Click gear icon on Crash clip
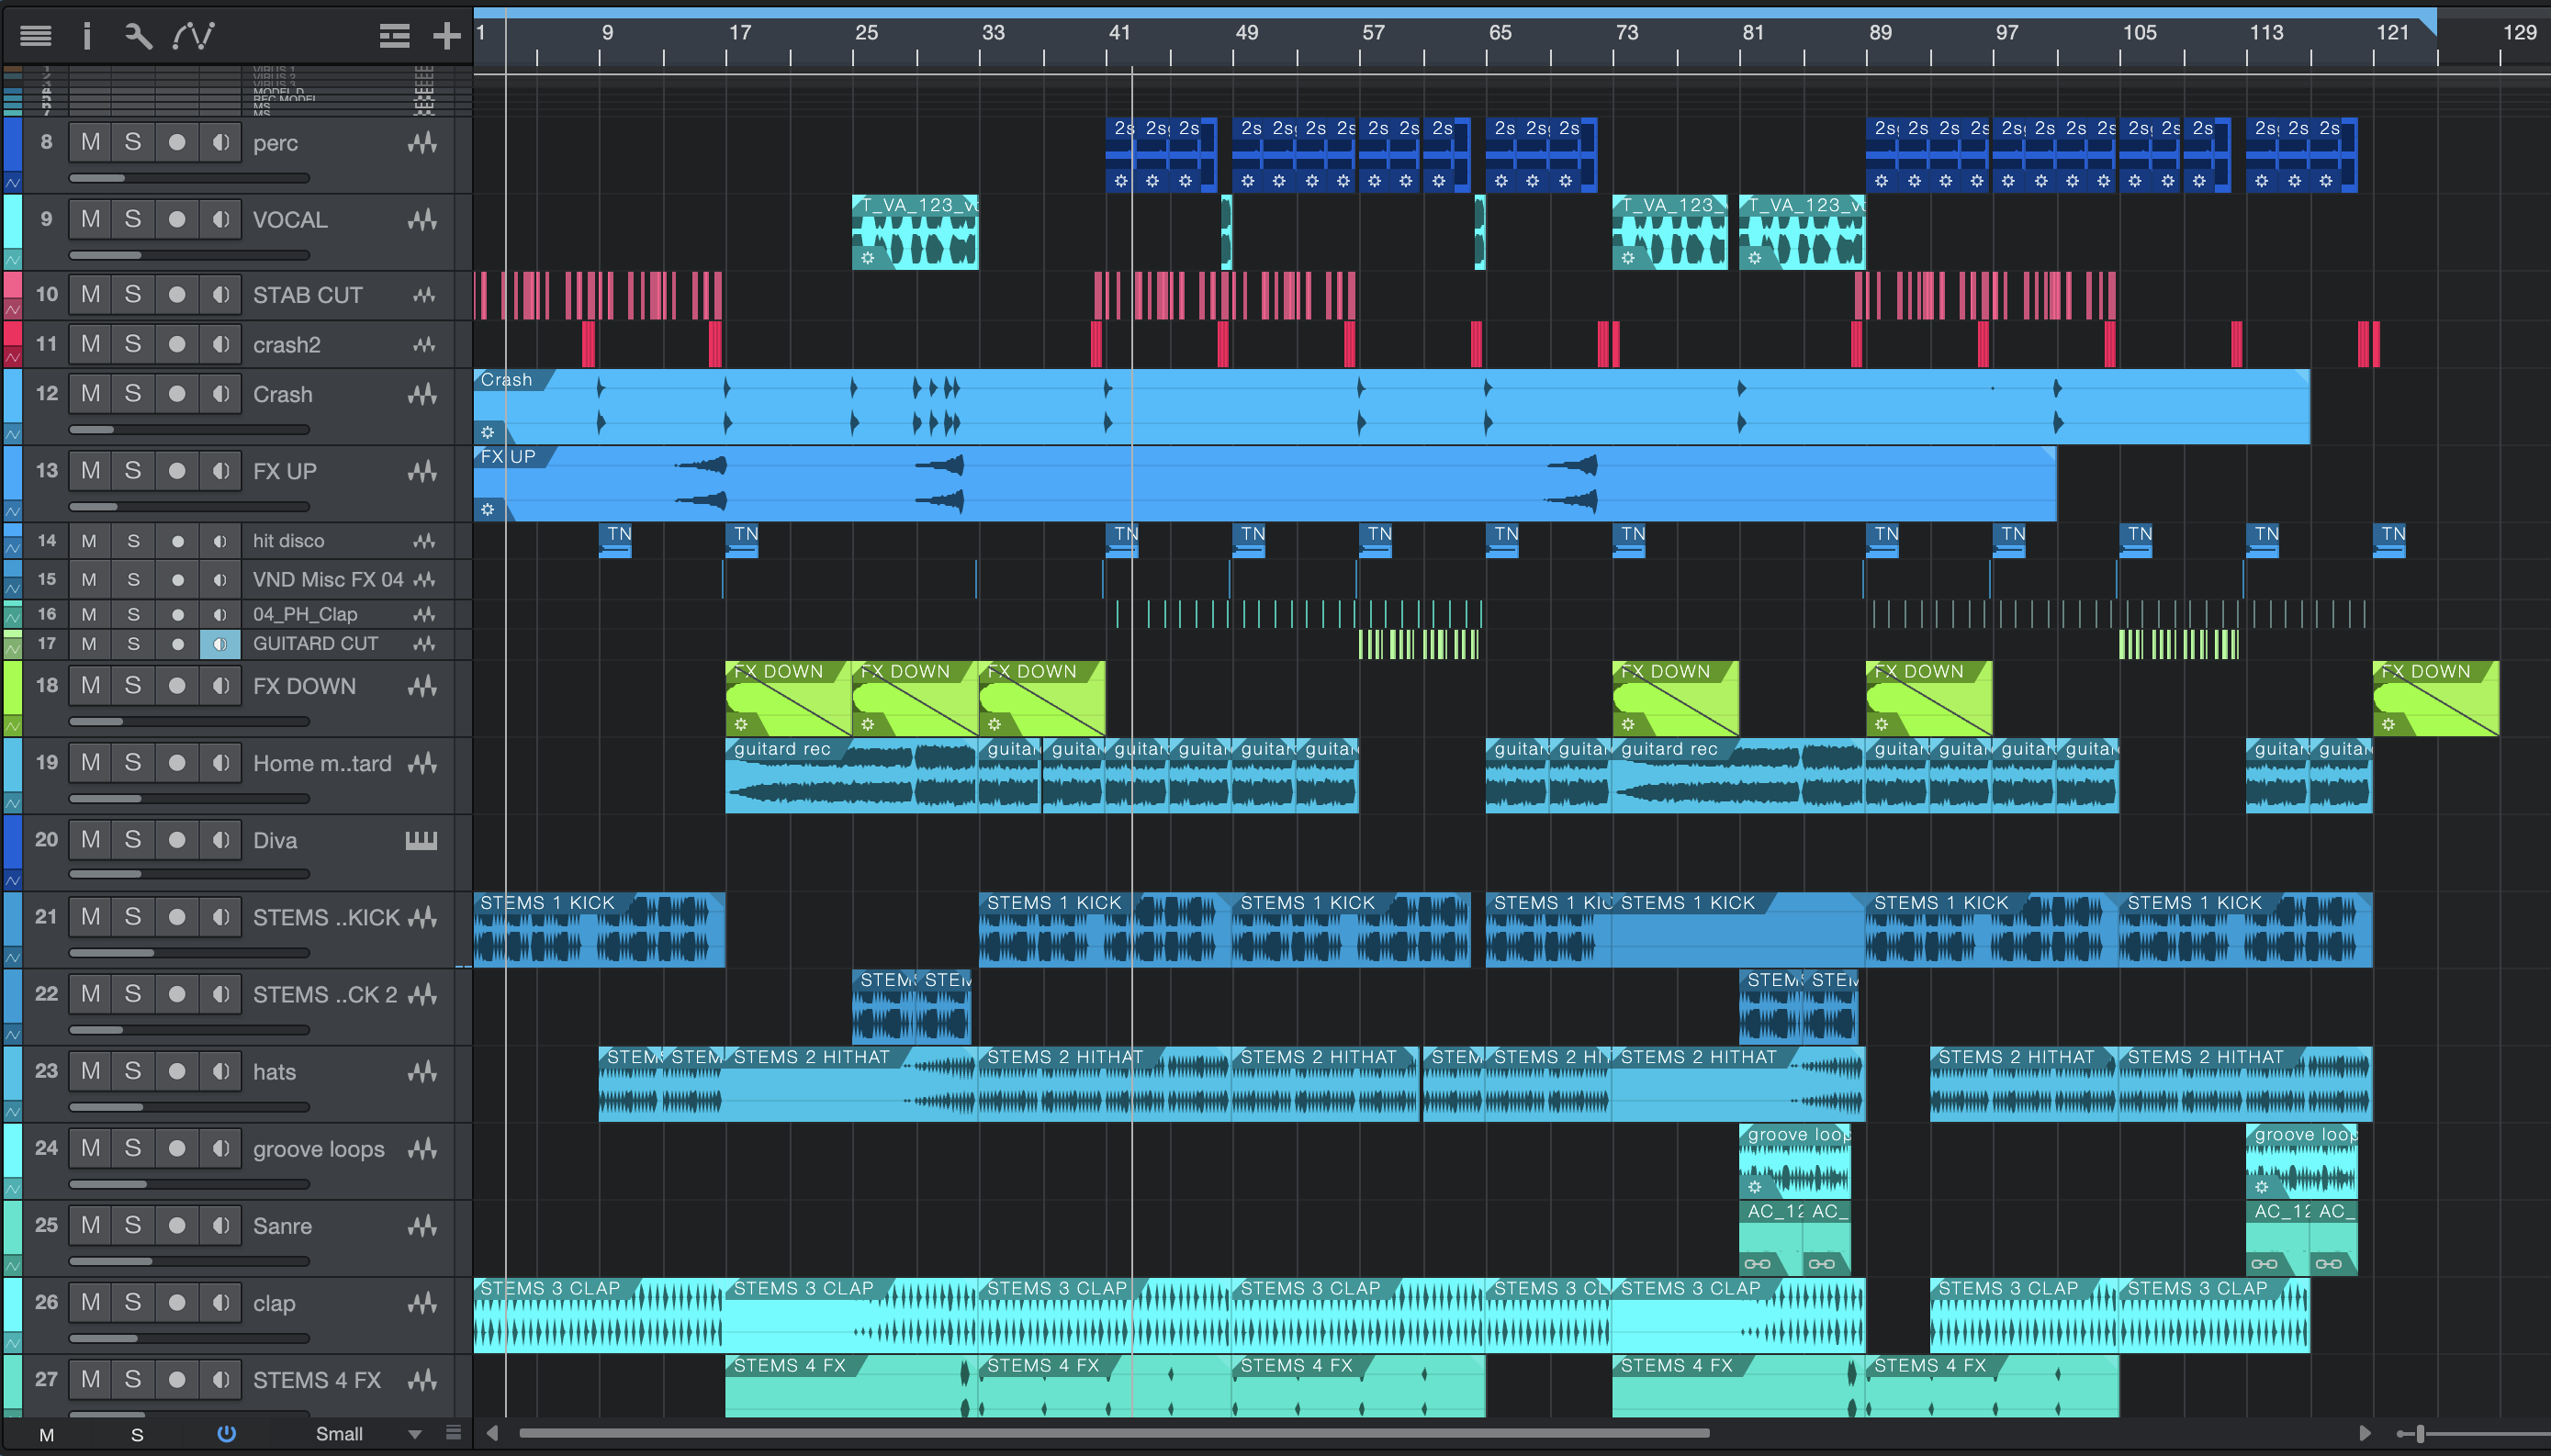The width and height of the screenshot is (2551, 1456). pos(487,433)
